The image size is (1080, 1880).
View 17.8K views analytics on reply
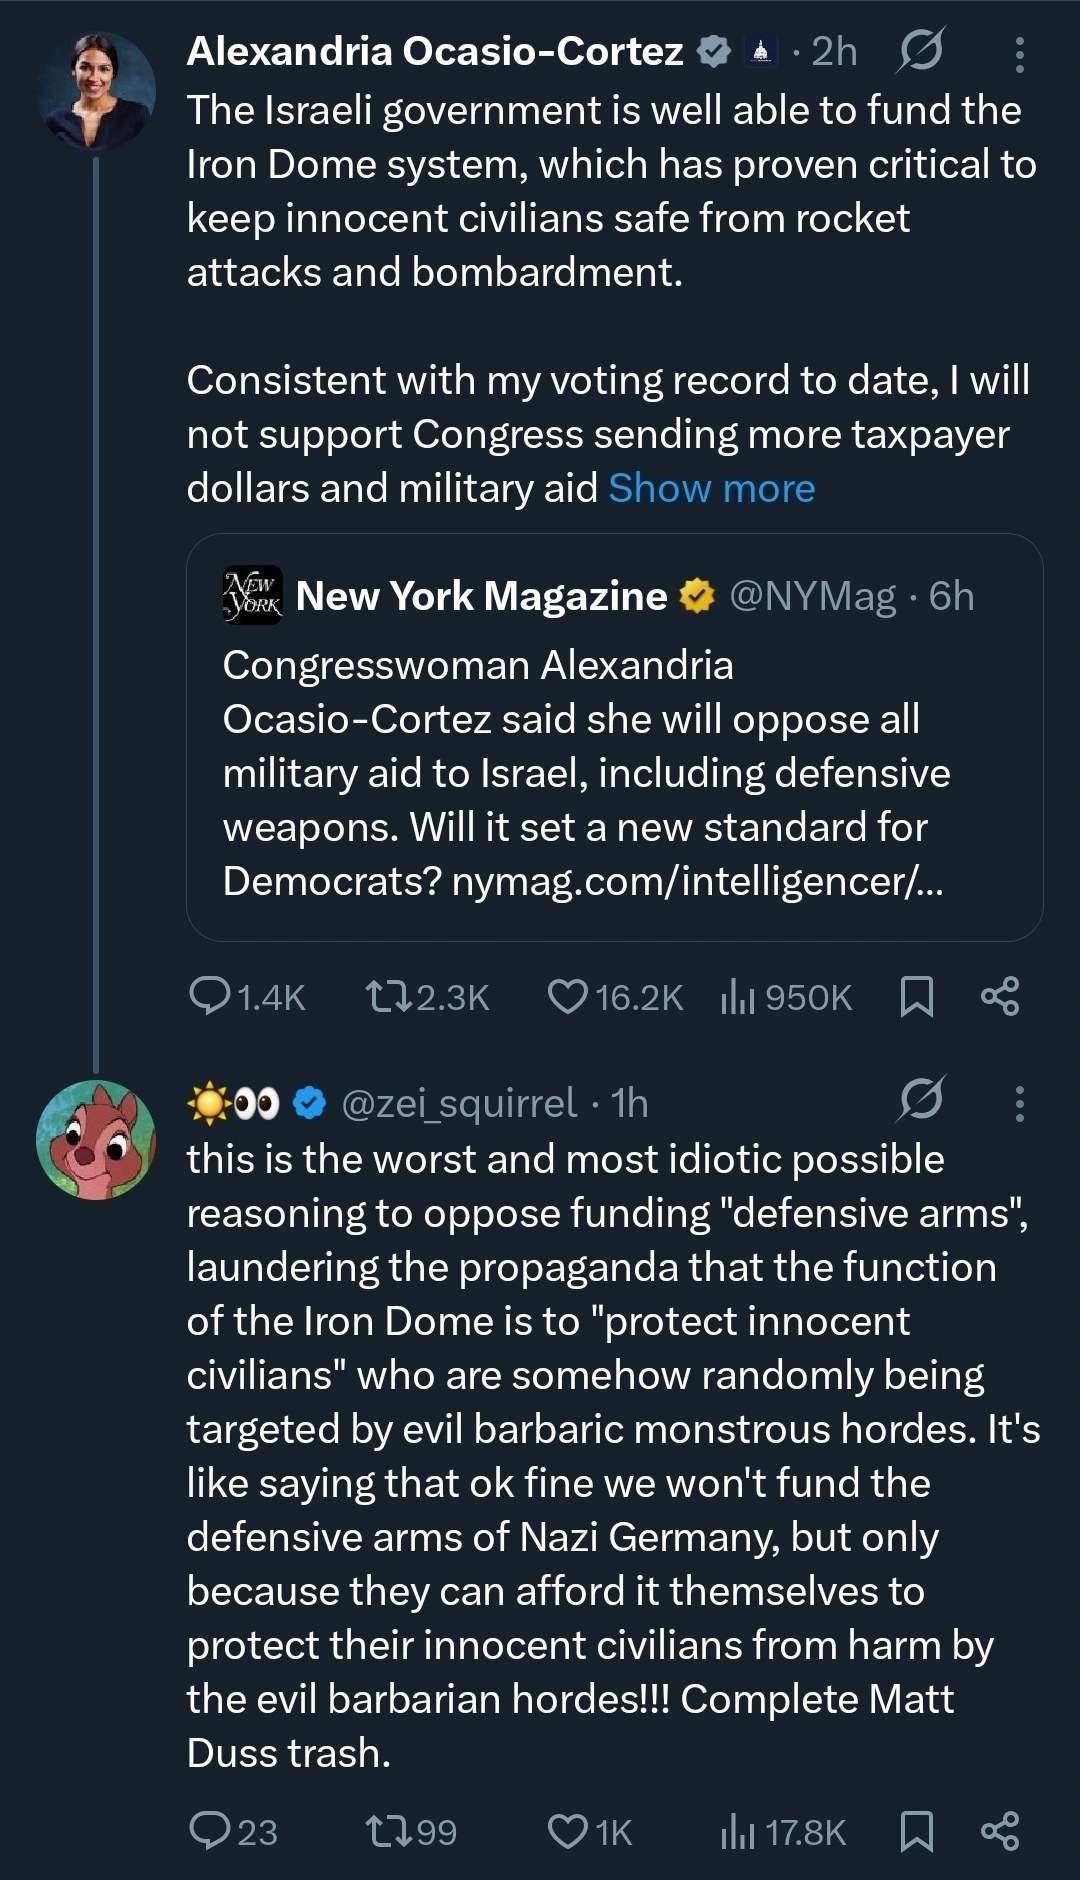(x=738, y=1831)
